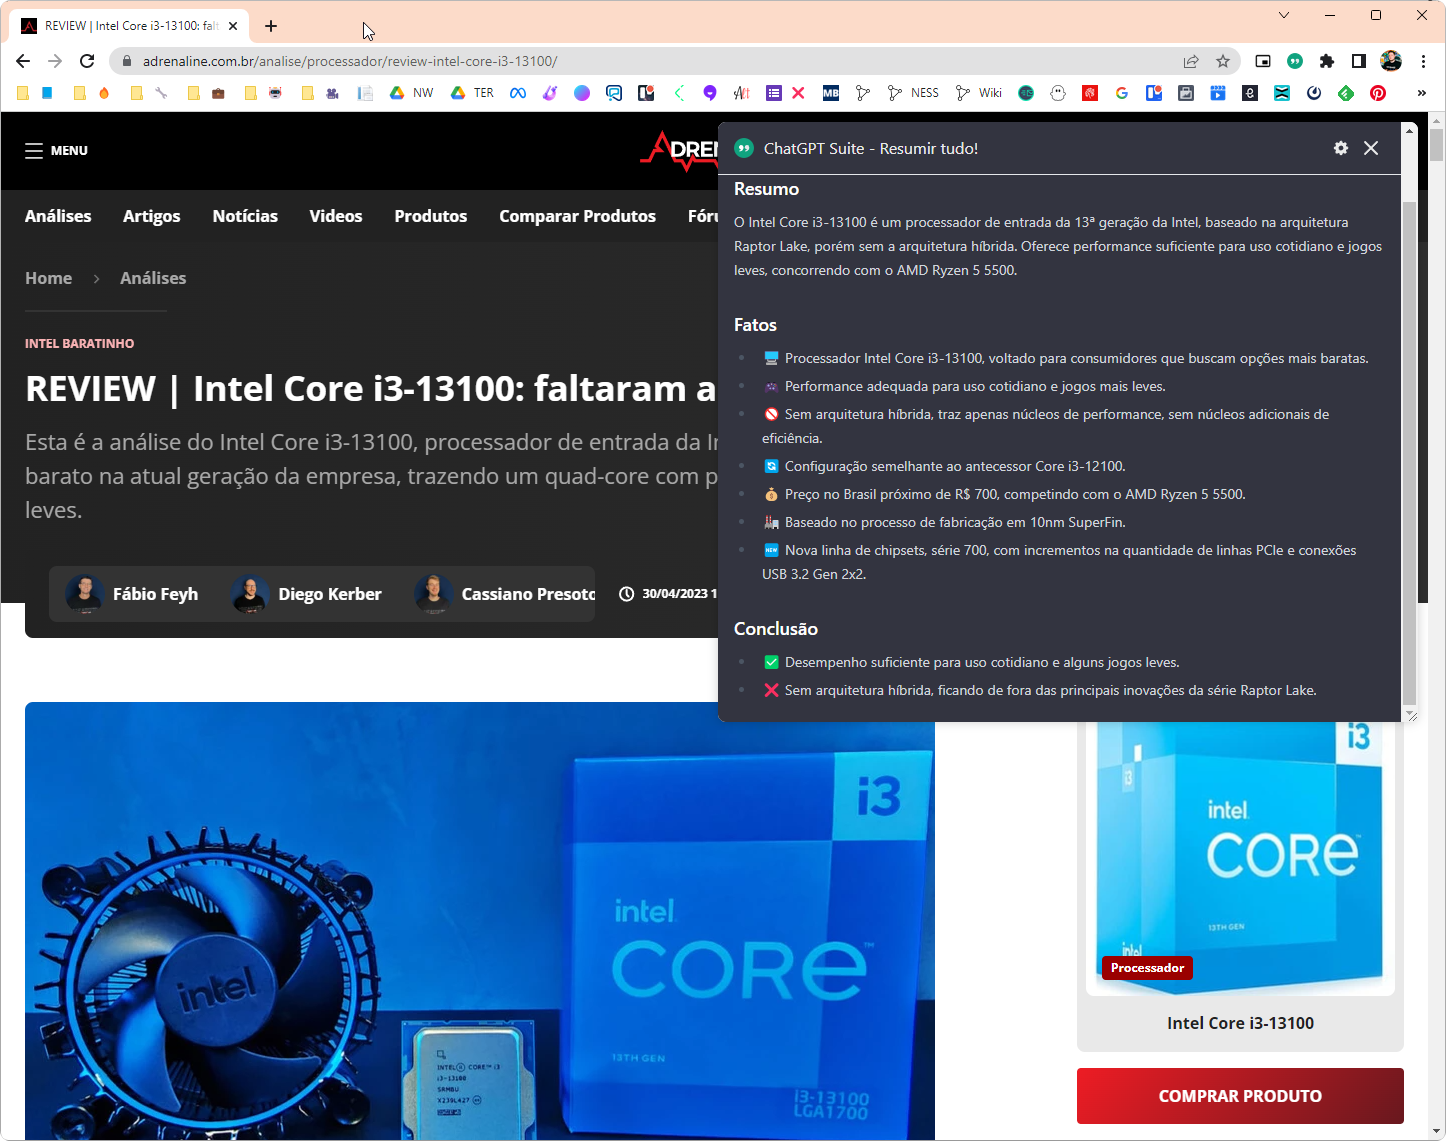The height and width of the screenshot is (1141, 1446).
Task: Open picture-in-picture media control icon
Action: pyautogui.click(x=1263, y=61)
